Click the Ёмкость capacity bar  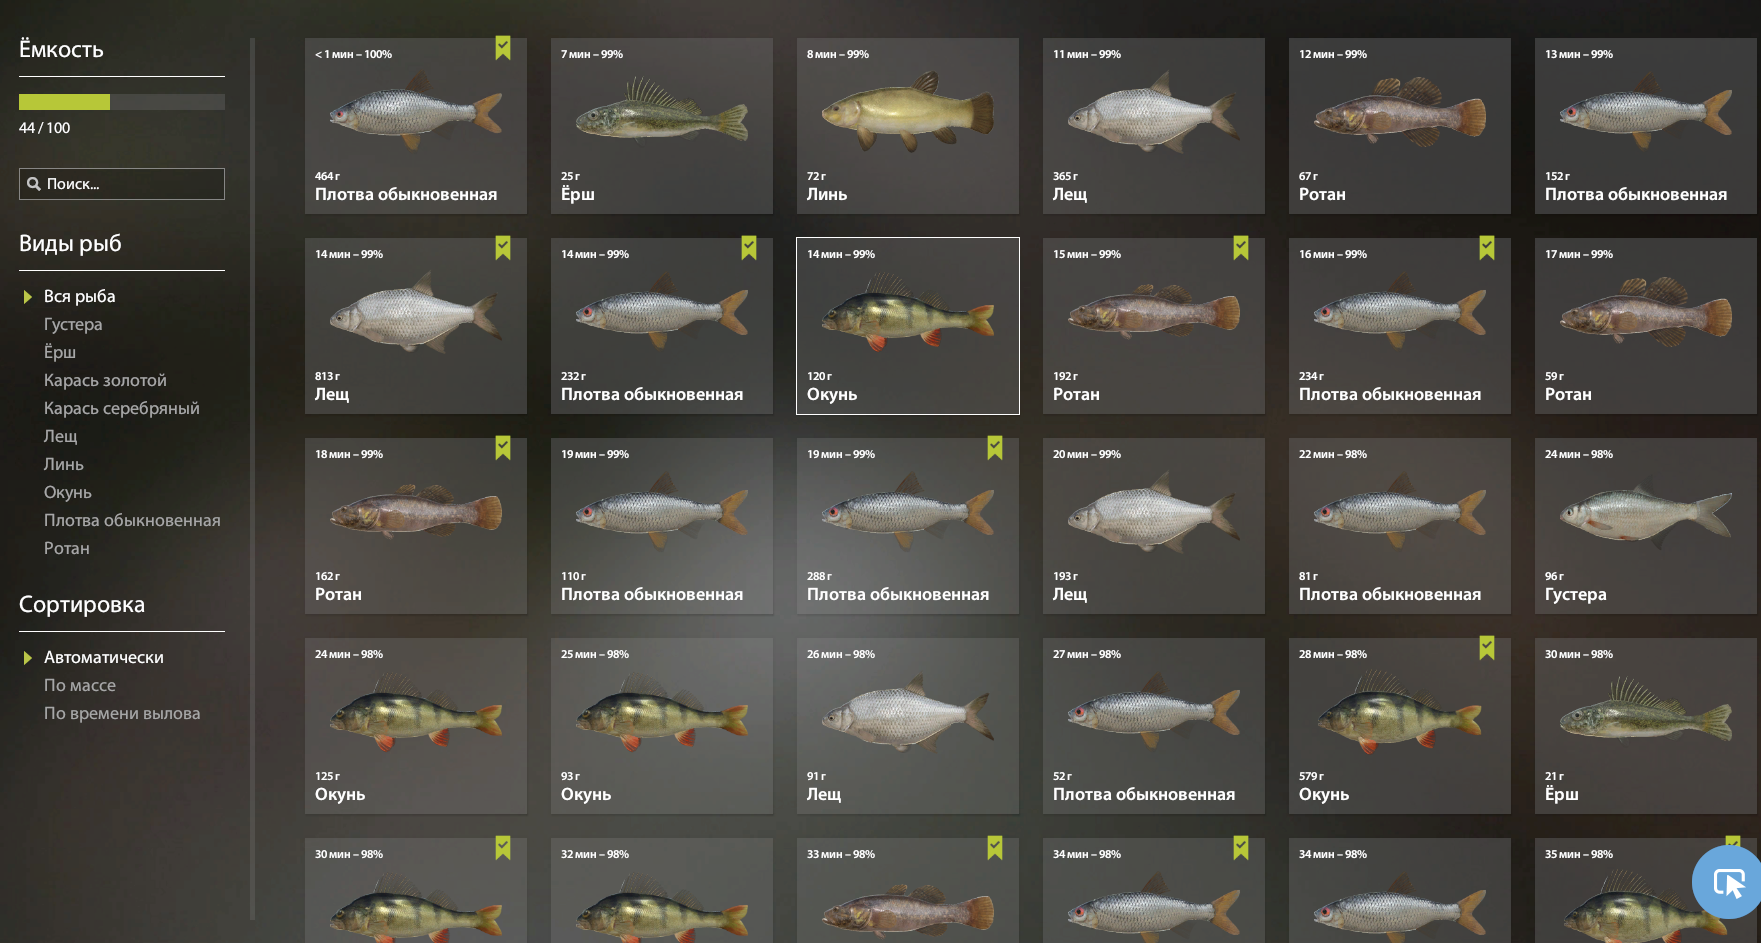point(122,102)
